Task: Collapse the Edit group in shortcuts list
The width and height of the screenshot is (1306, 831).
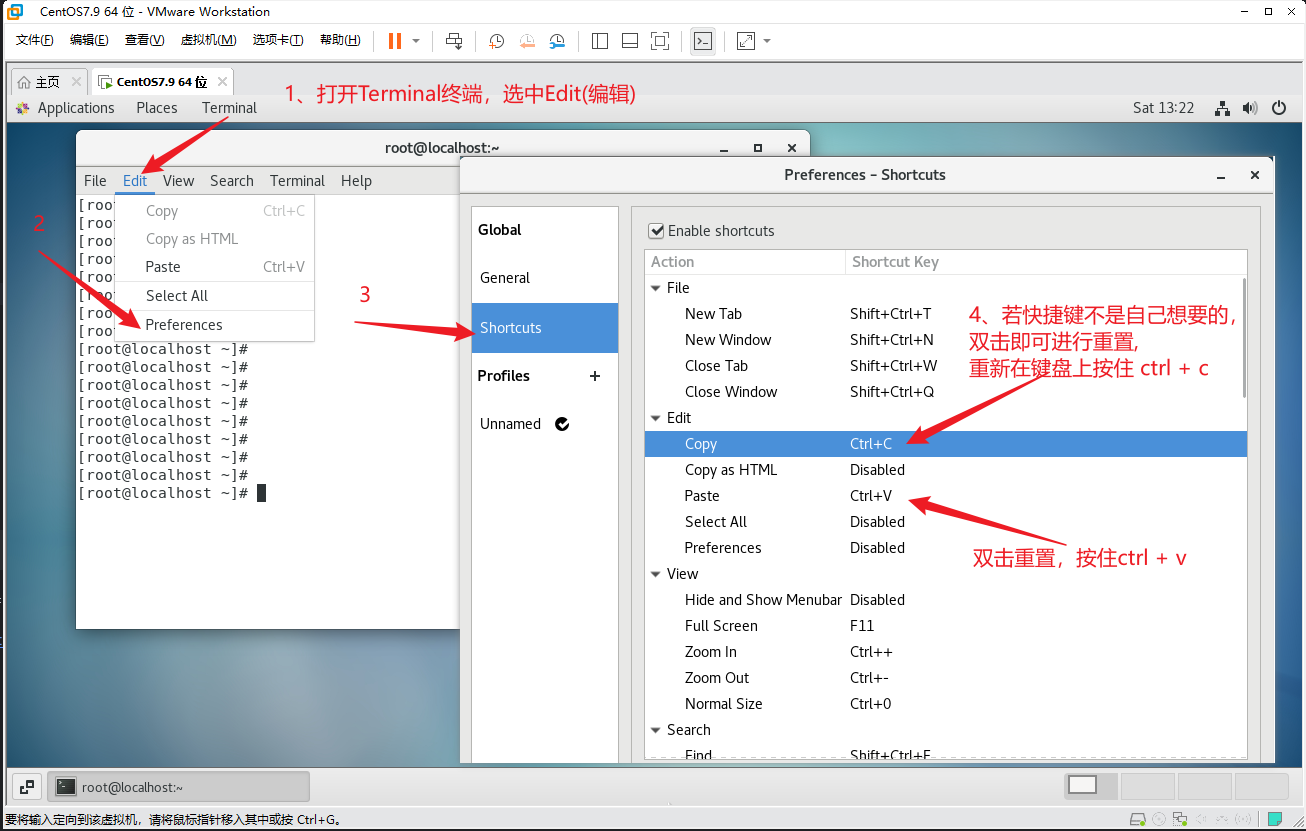Action: [656, 418]
